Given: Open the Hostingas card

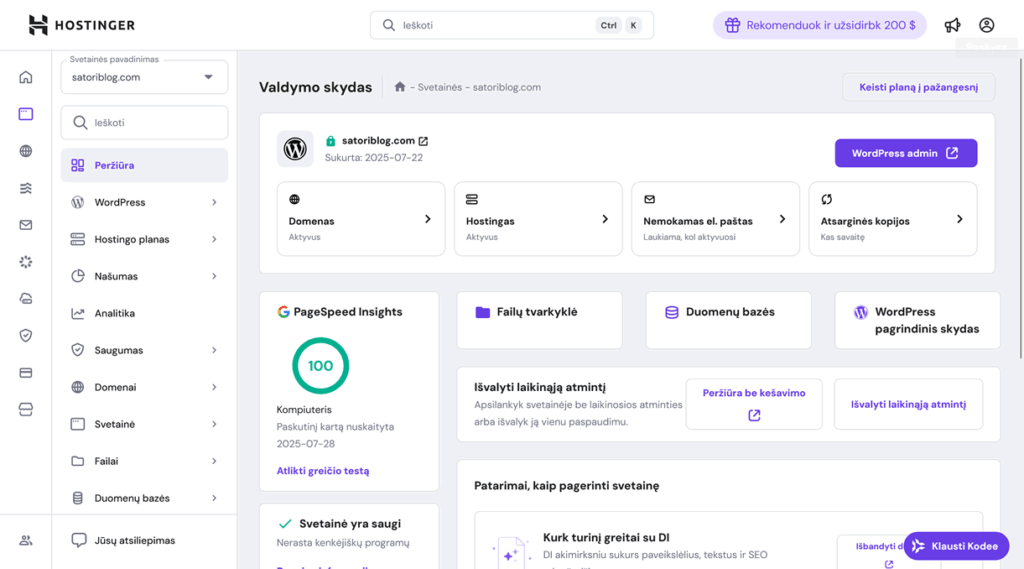Looking at the screenshot, I should coord(538,219).
